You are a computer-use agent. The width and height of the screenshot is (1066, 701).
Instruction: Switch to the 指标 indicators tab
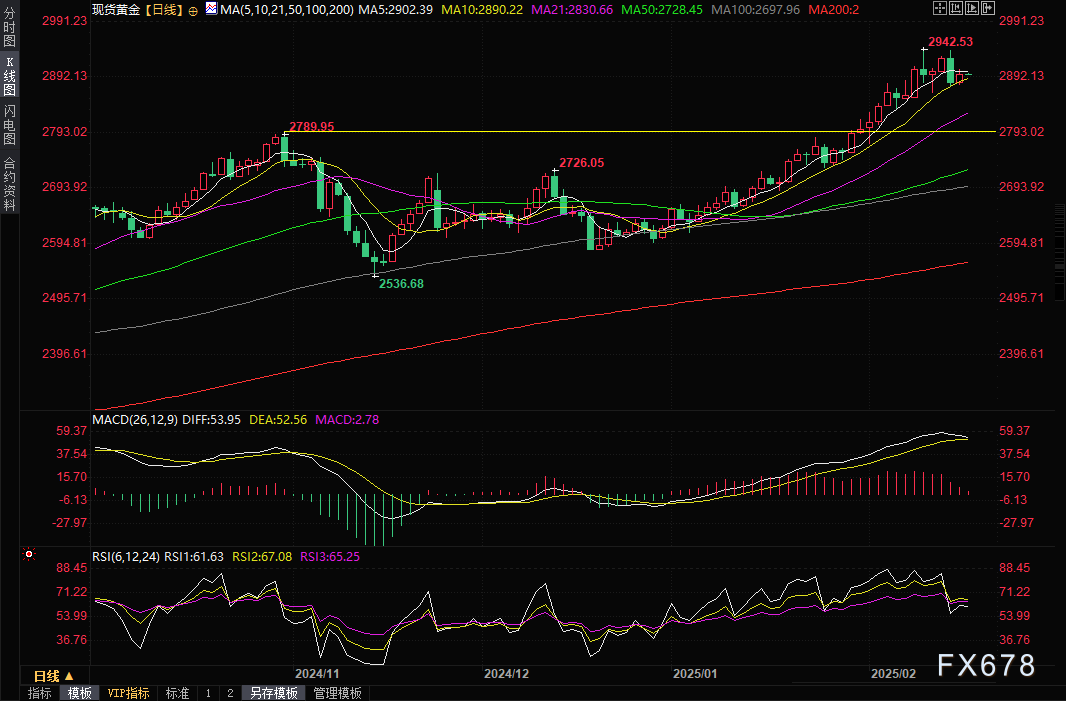(x=40, y=692)
